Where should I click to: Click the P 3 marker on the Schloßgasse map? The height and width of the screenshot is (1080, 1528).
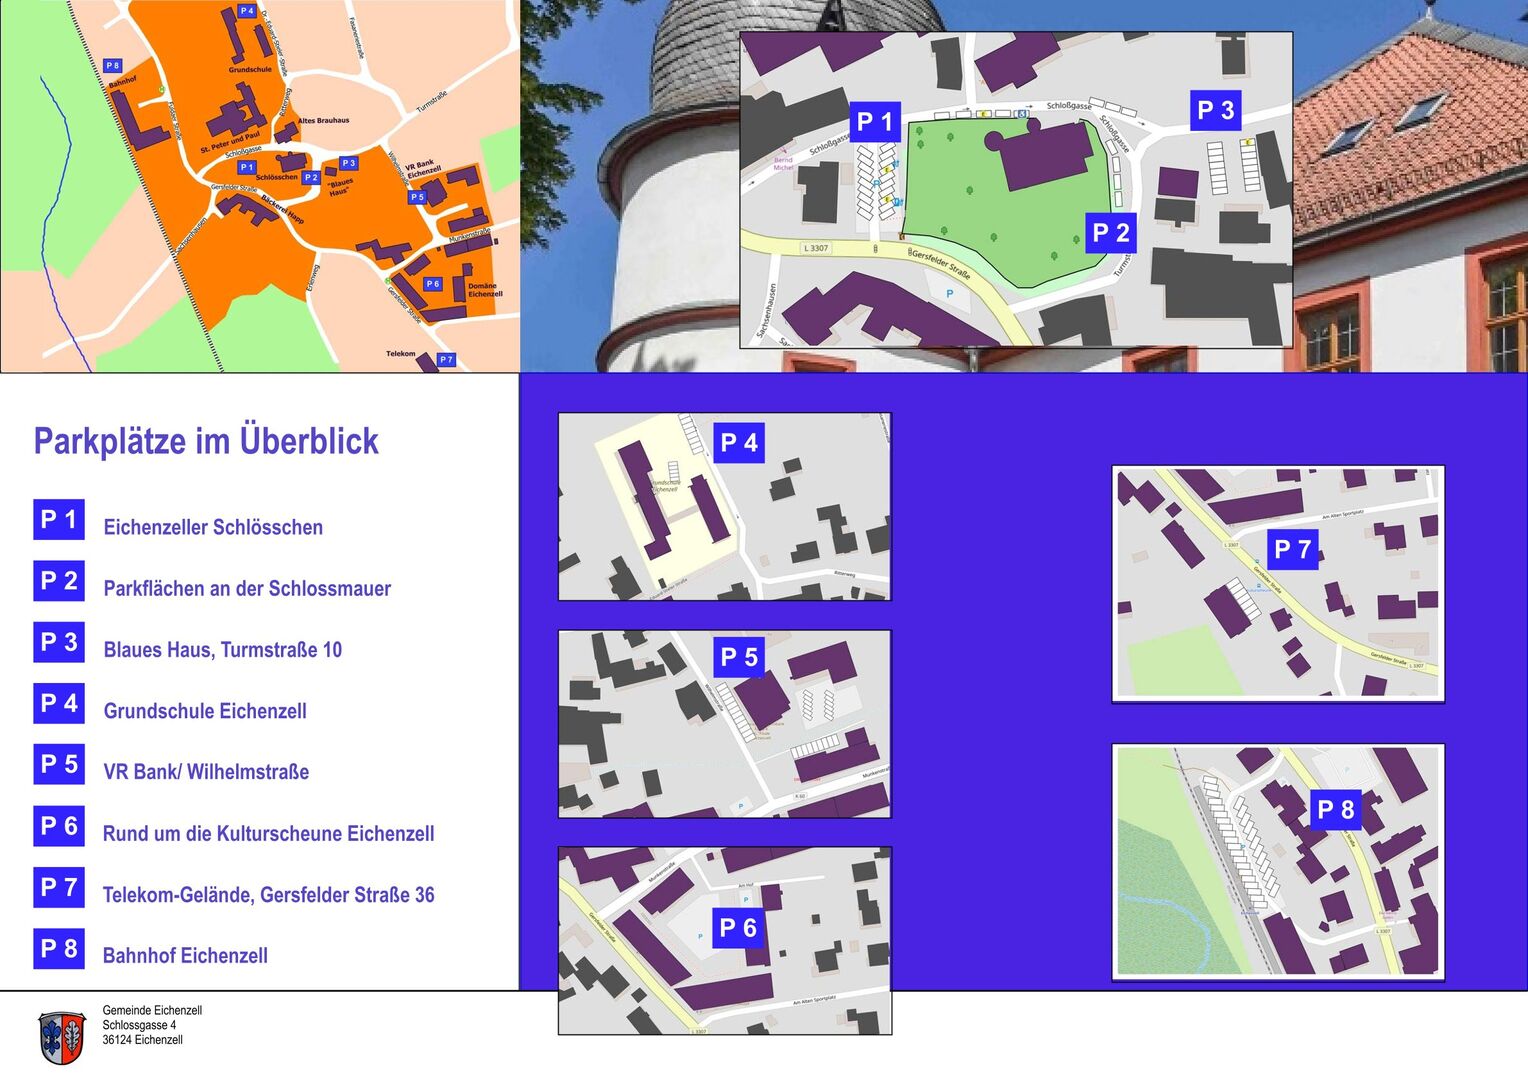coord(1215,111)
